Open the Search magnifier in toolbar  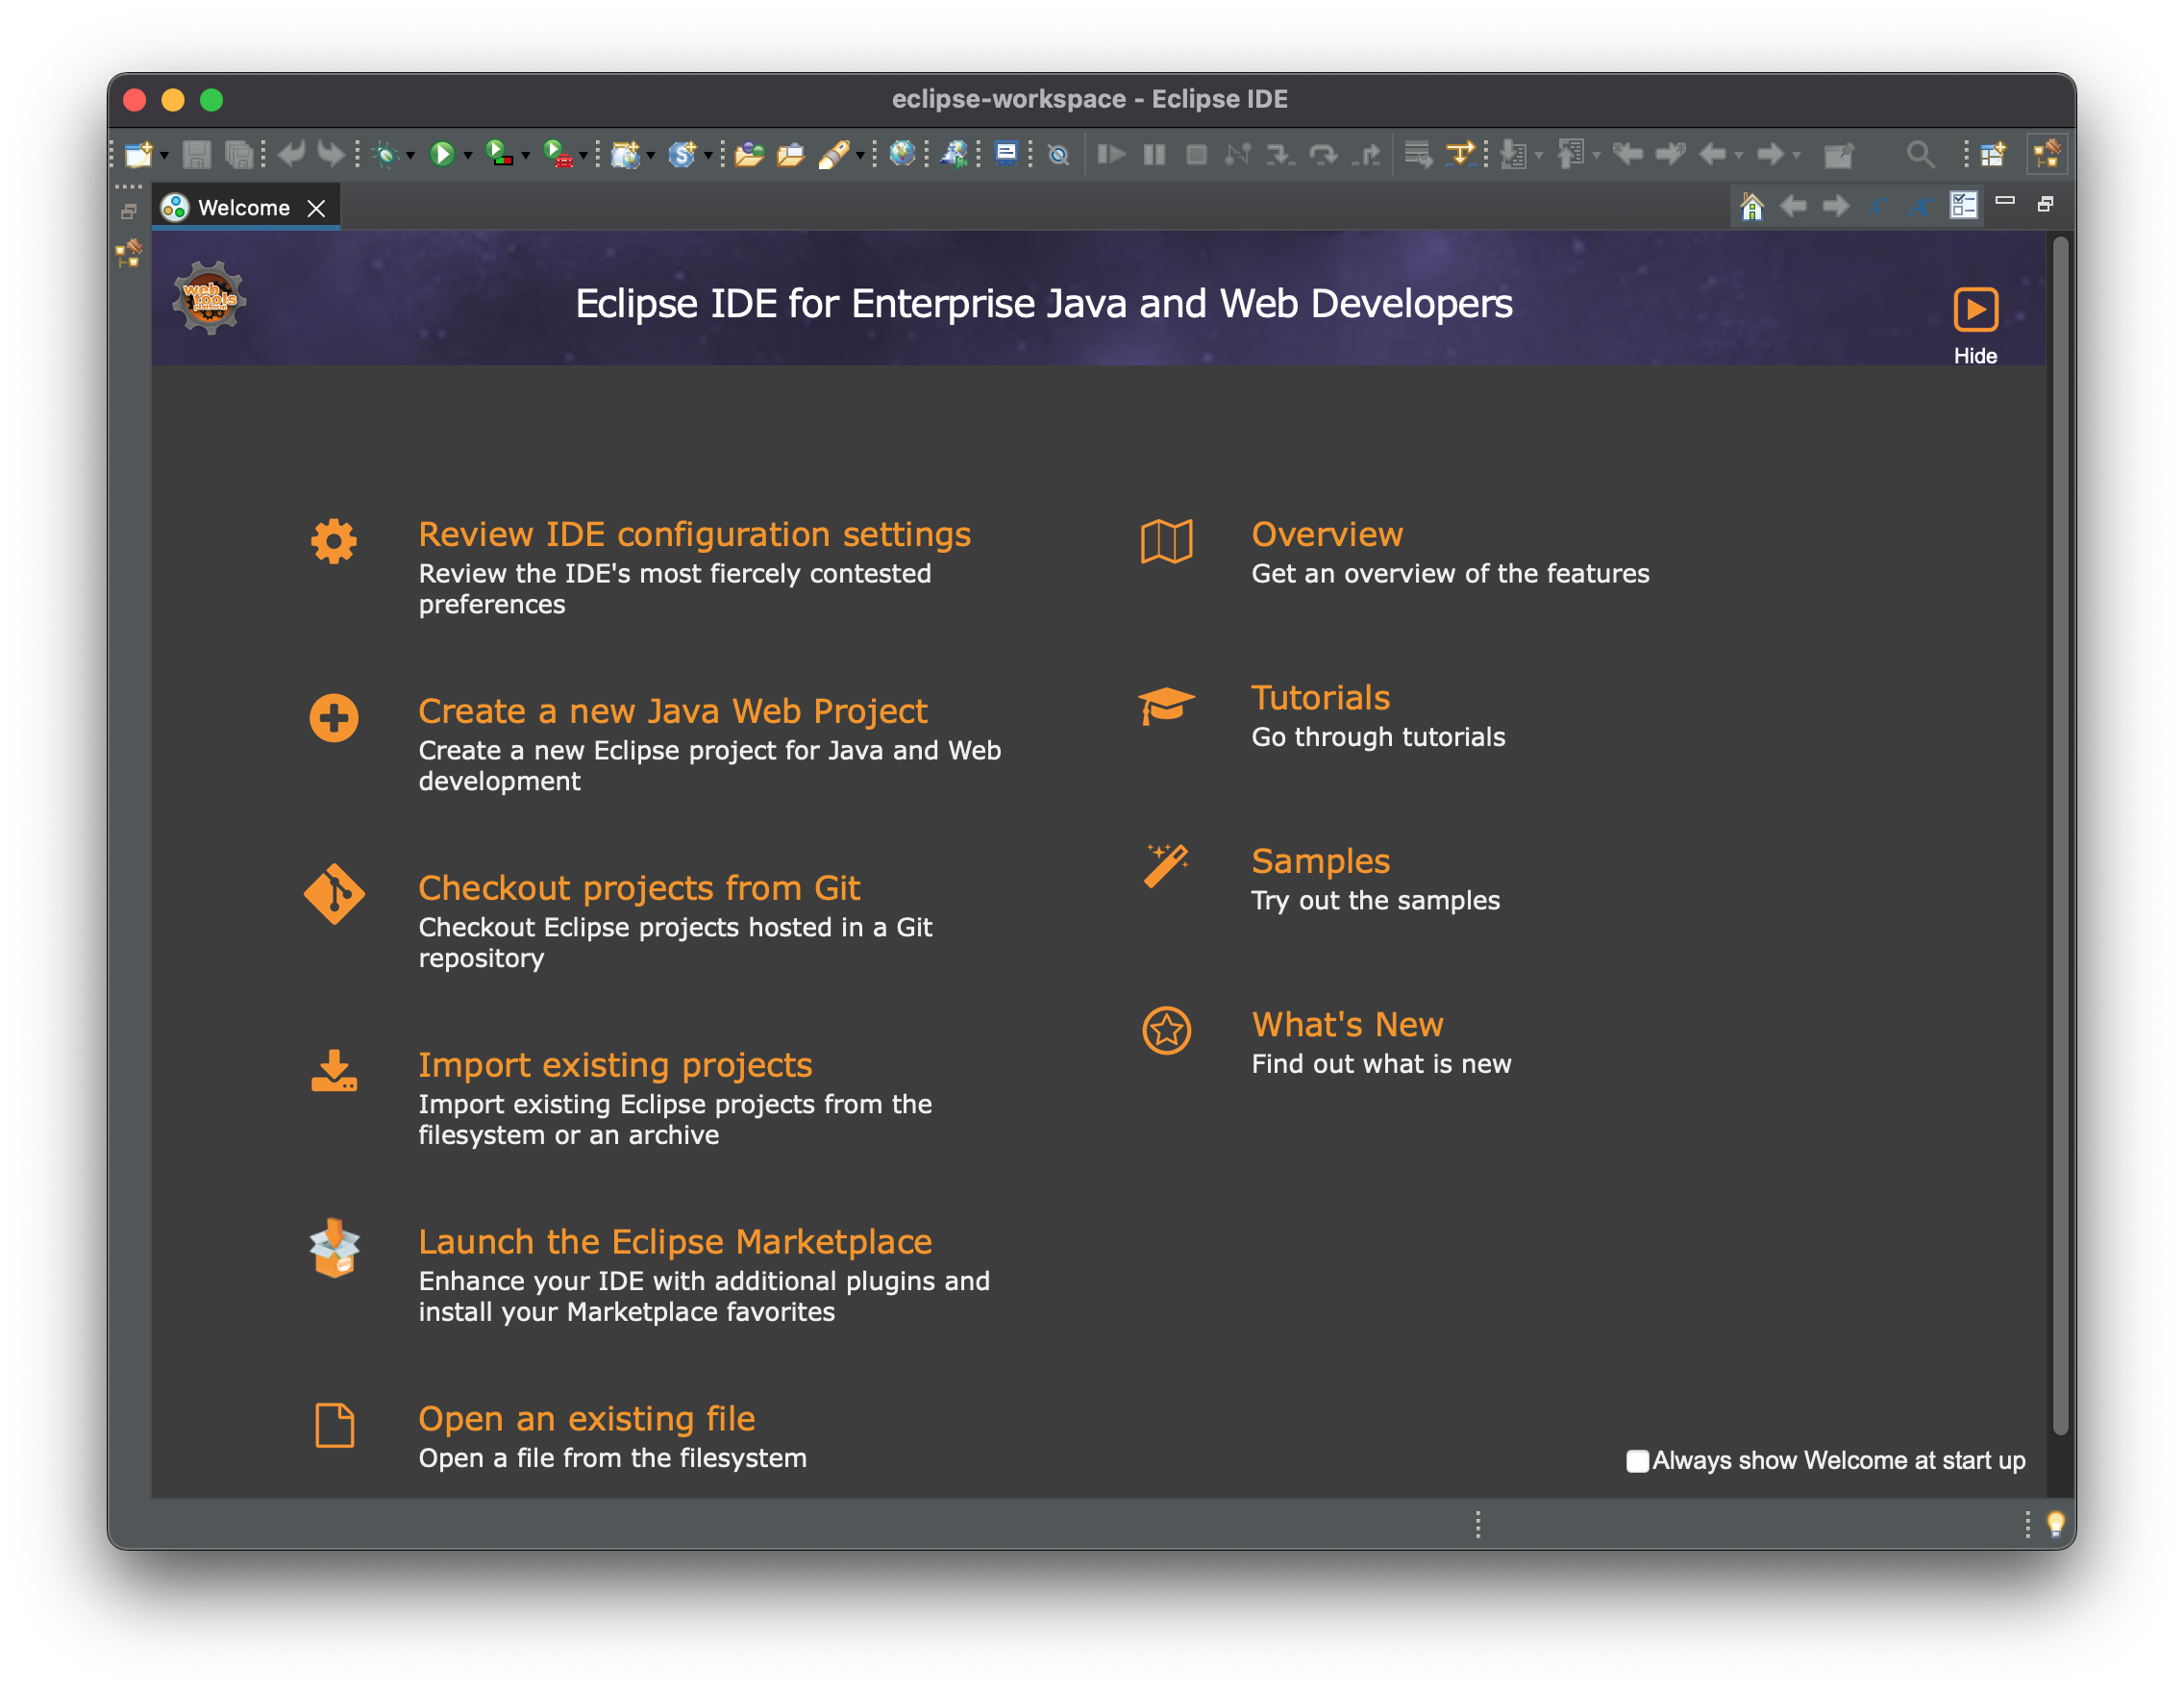coord(1918,154)
